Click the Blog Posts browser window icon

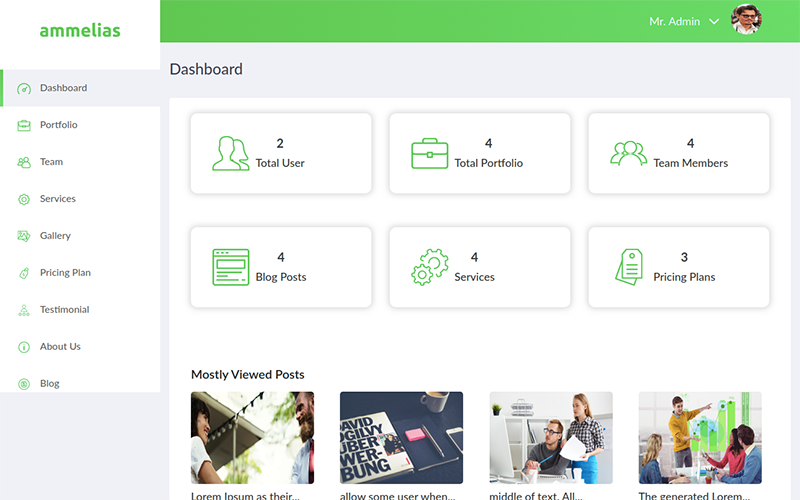tap(231, 267)
